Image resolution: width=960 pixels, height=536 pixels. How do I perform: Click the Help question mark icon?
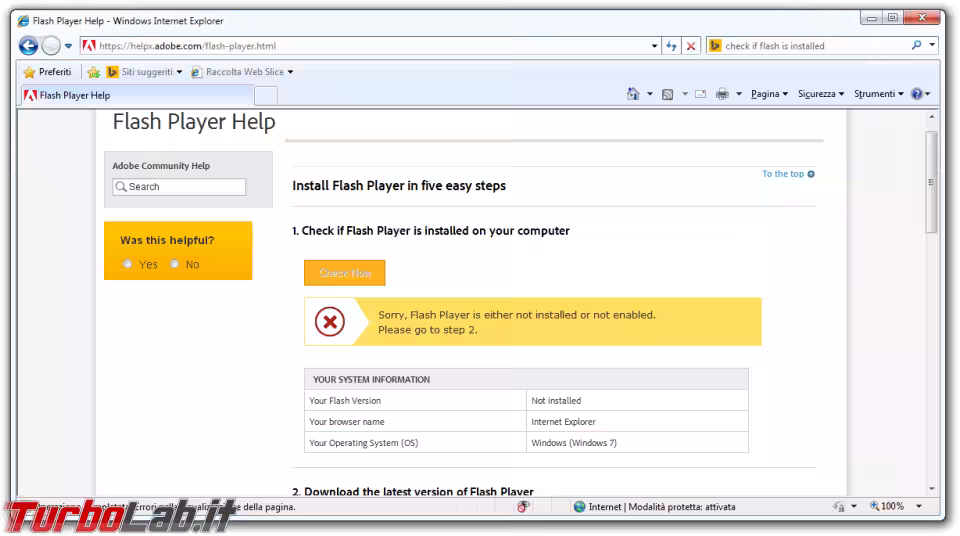916,94
